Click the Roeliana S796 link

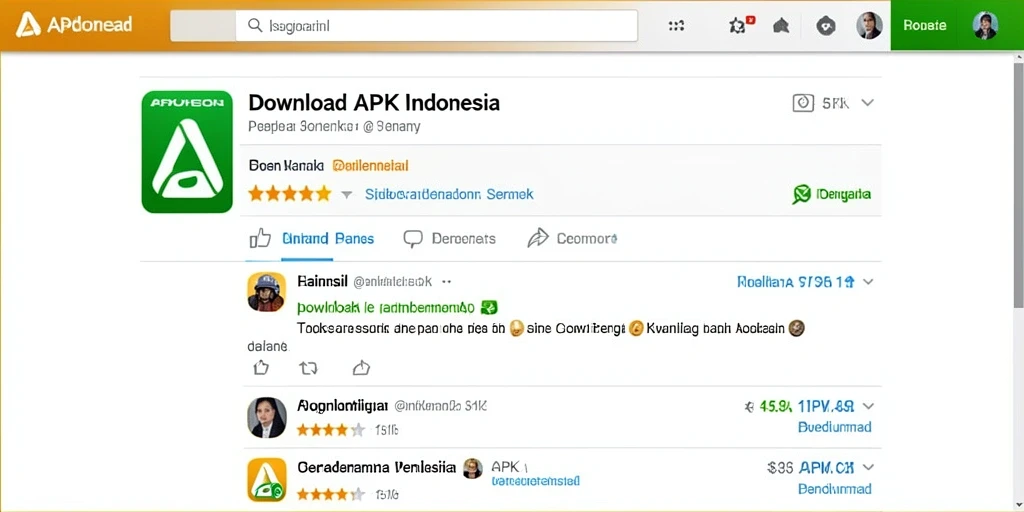coord(795,282)
